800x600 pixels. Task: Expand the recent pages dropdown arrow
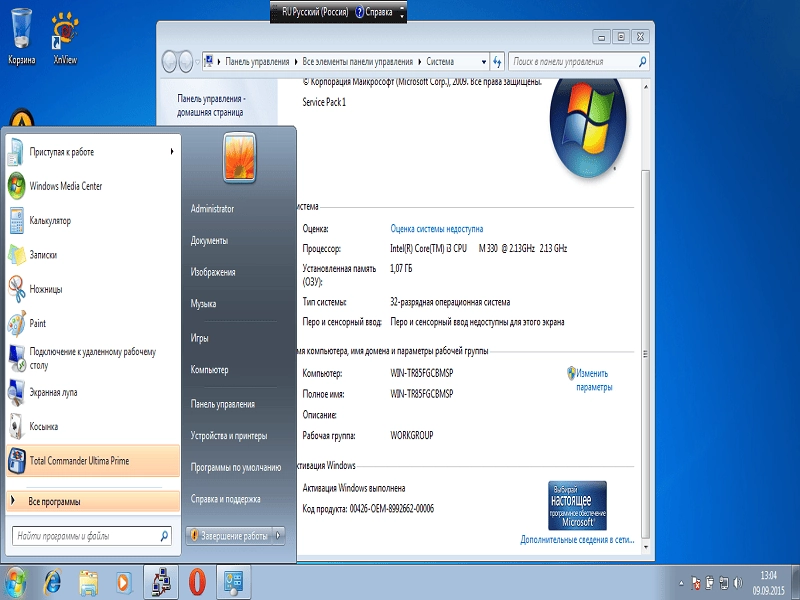(197, 62)
